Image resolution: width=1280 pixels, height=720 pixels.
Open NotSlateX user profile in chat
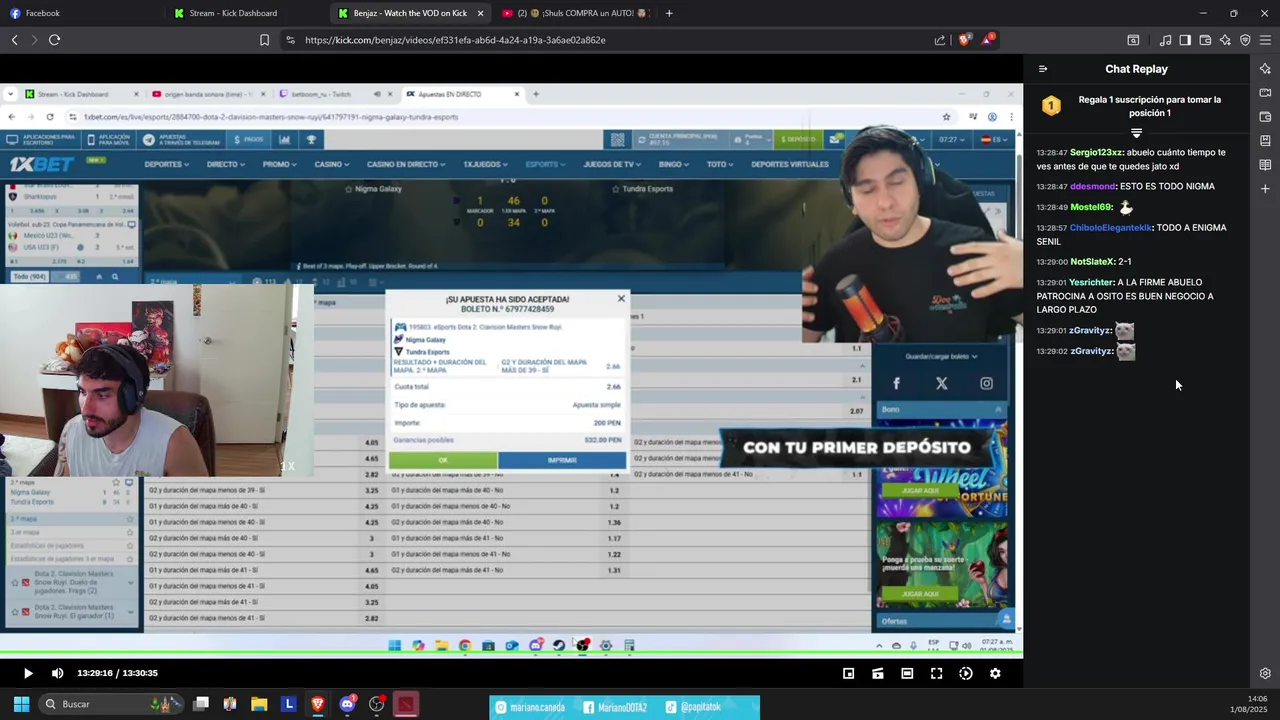click(1092, 262)
